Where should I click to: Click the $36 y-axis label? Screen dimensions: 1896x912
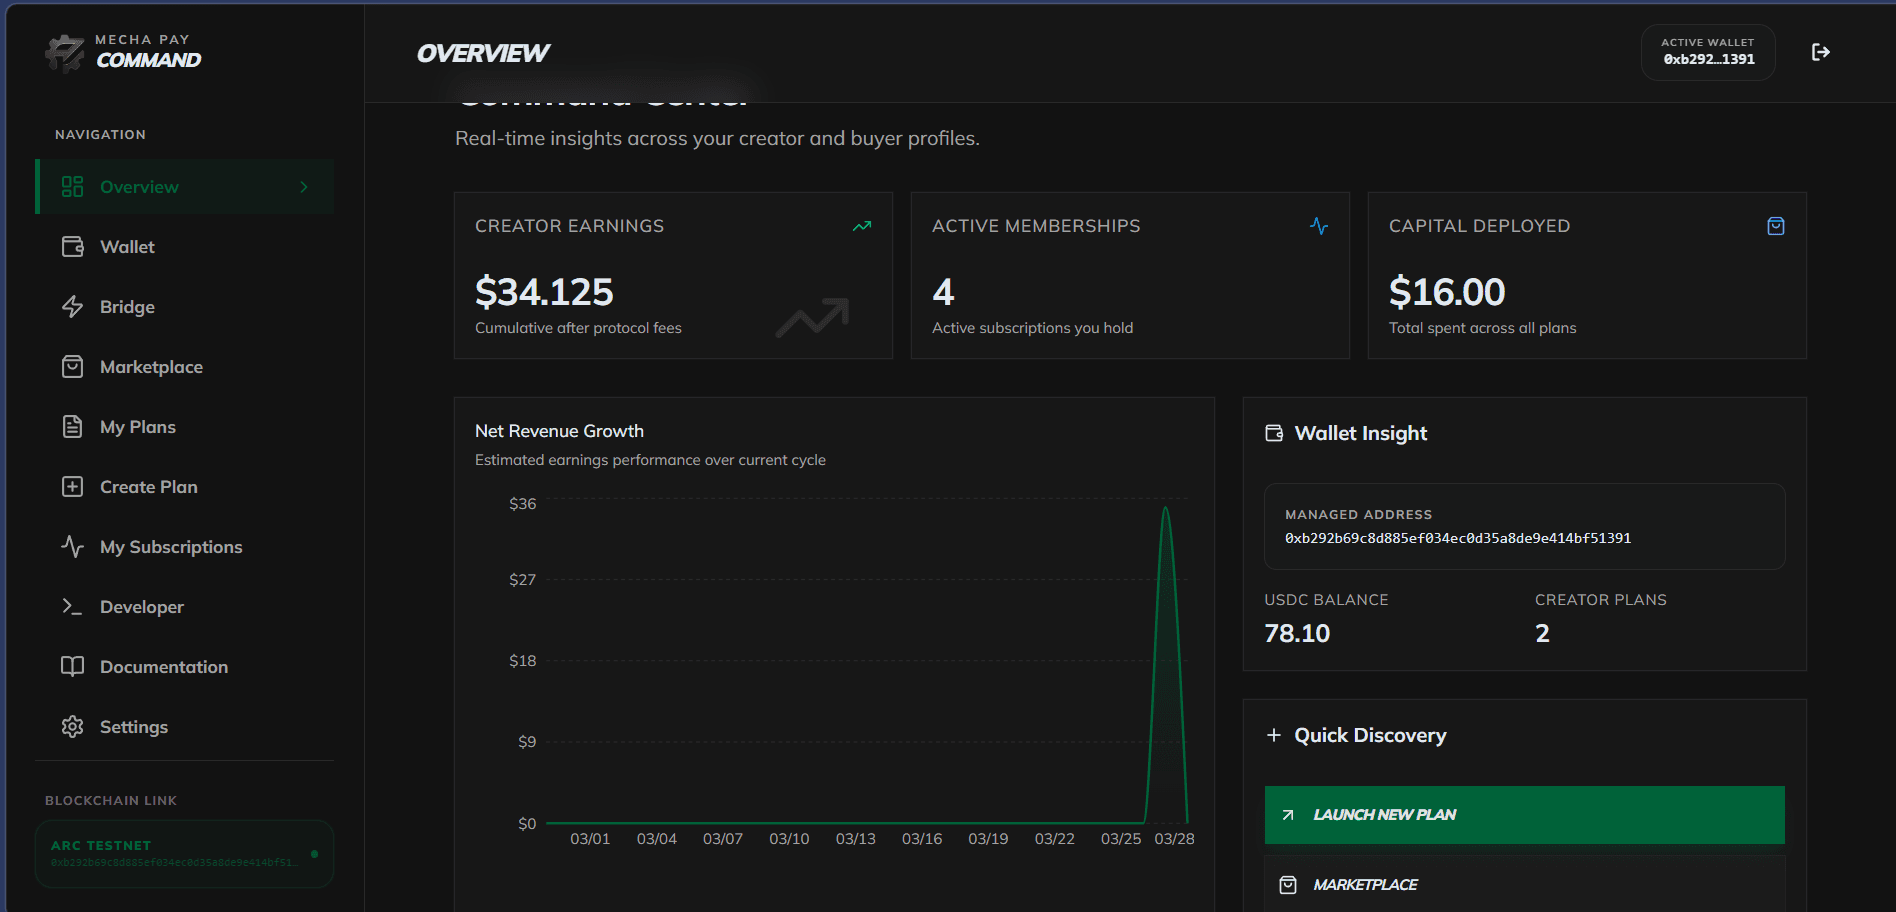click(522, 504)
